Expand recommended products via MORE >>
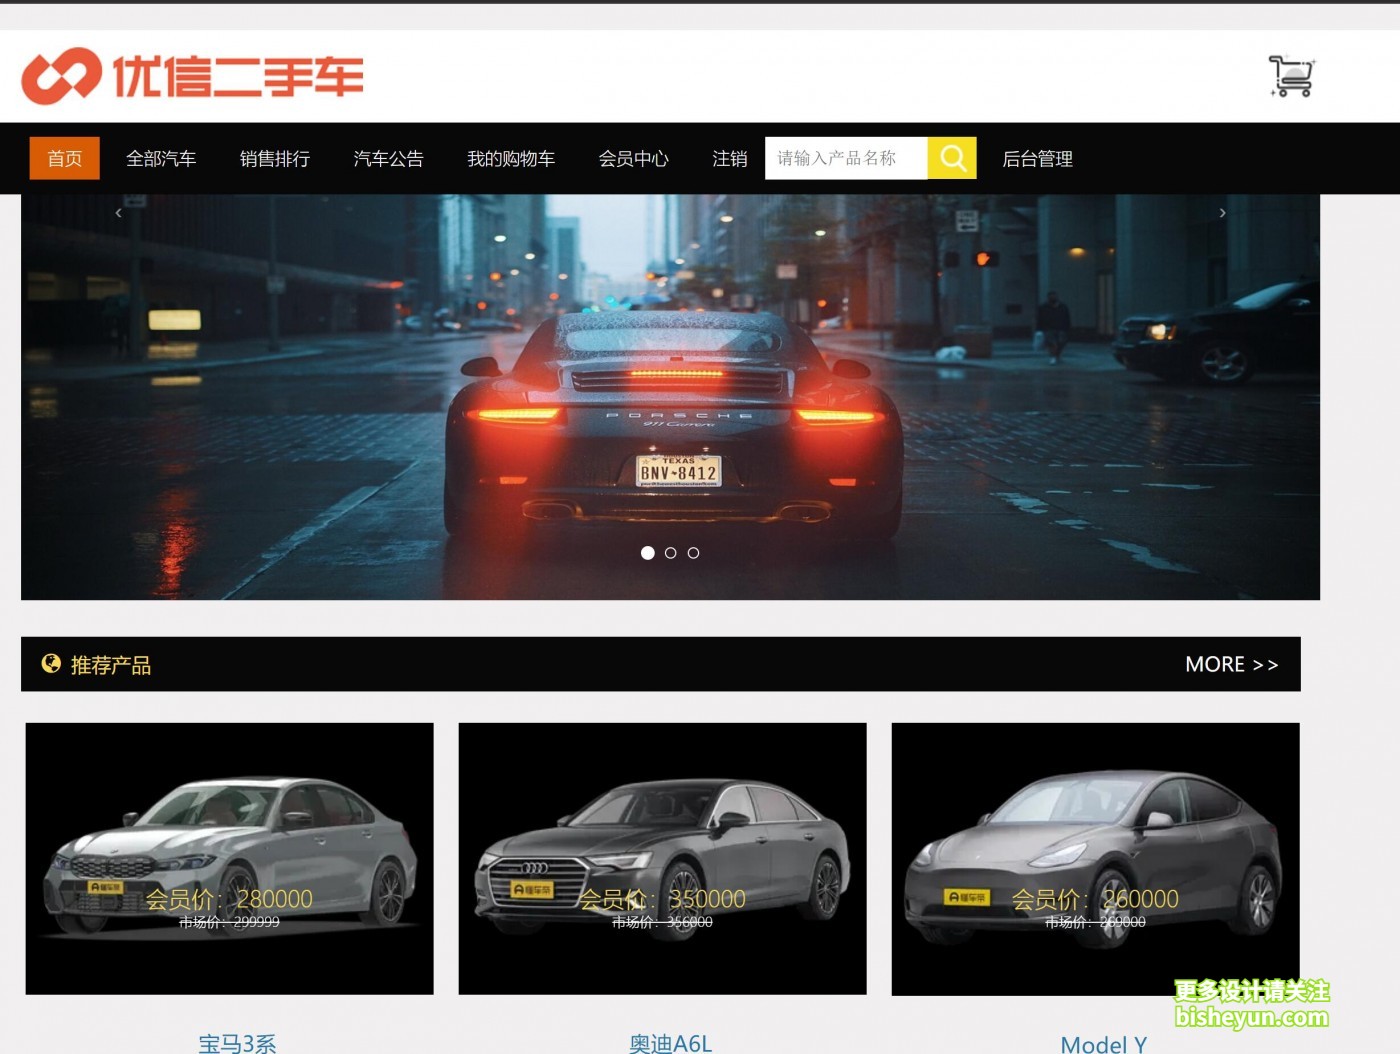The height and width of the screenshot is (1054, 1400). coord(1231,665)
